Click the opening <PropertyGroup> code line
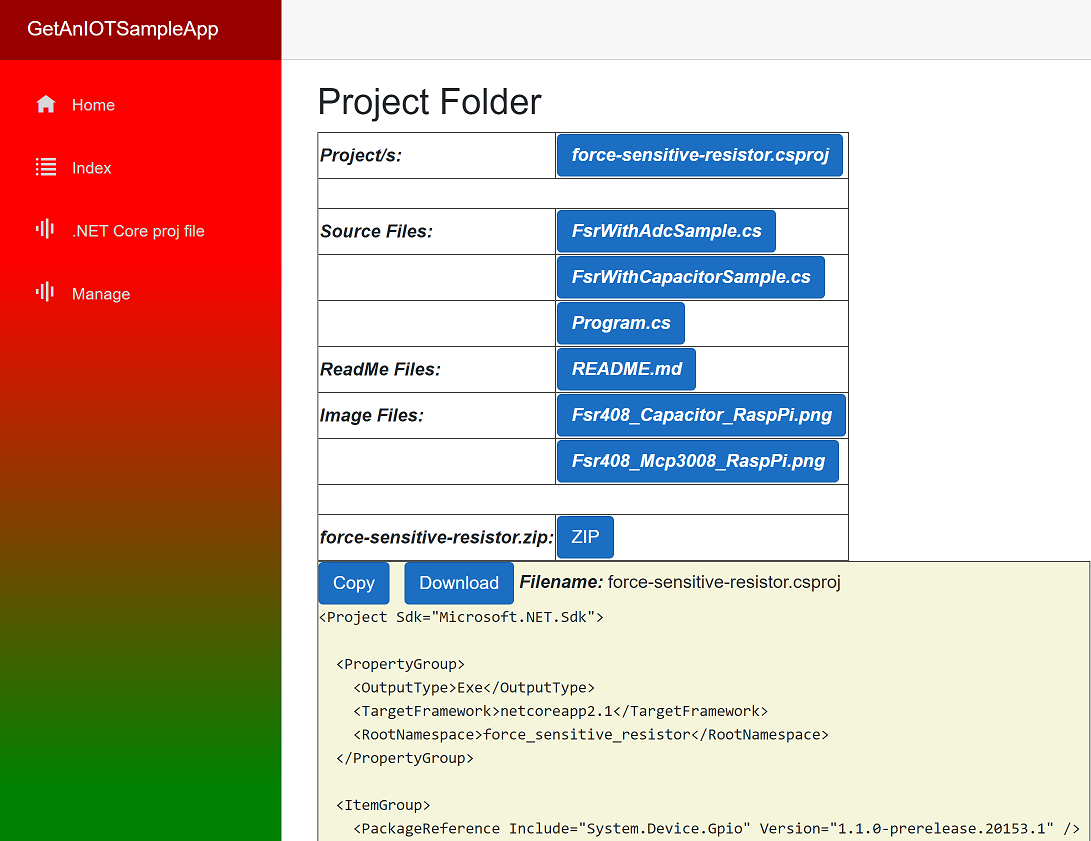 [400, 664]
